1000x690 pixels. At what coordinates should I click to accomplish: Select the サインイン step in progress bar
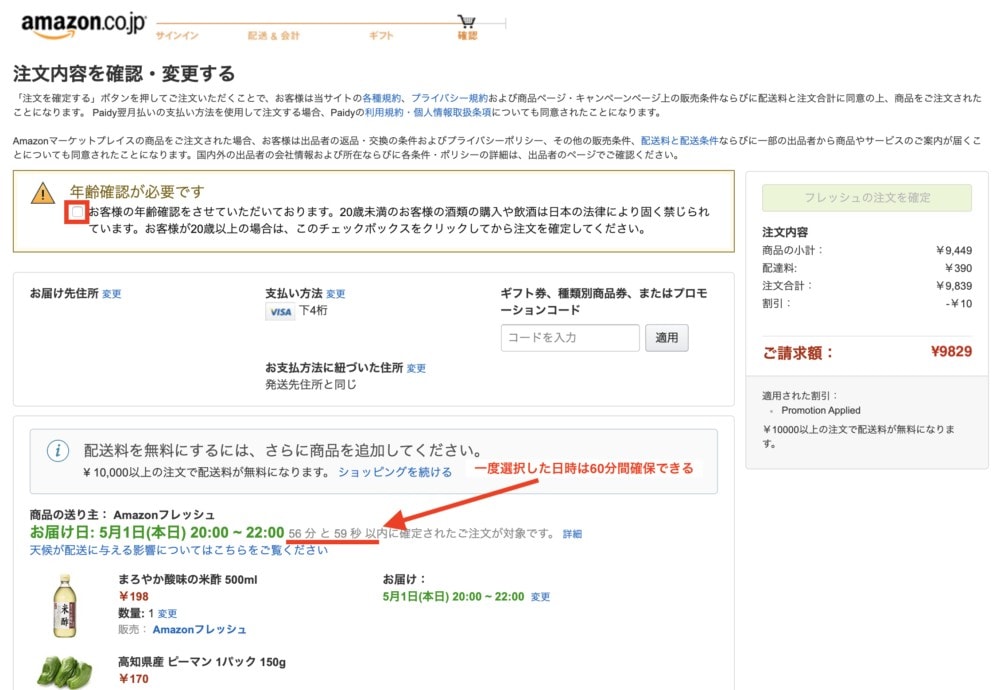pos(177,36)
